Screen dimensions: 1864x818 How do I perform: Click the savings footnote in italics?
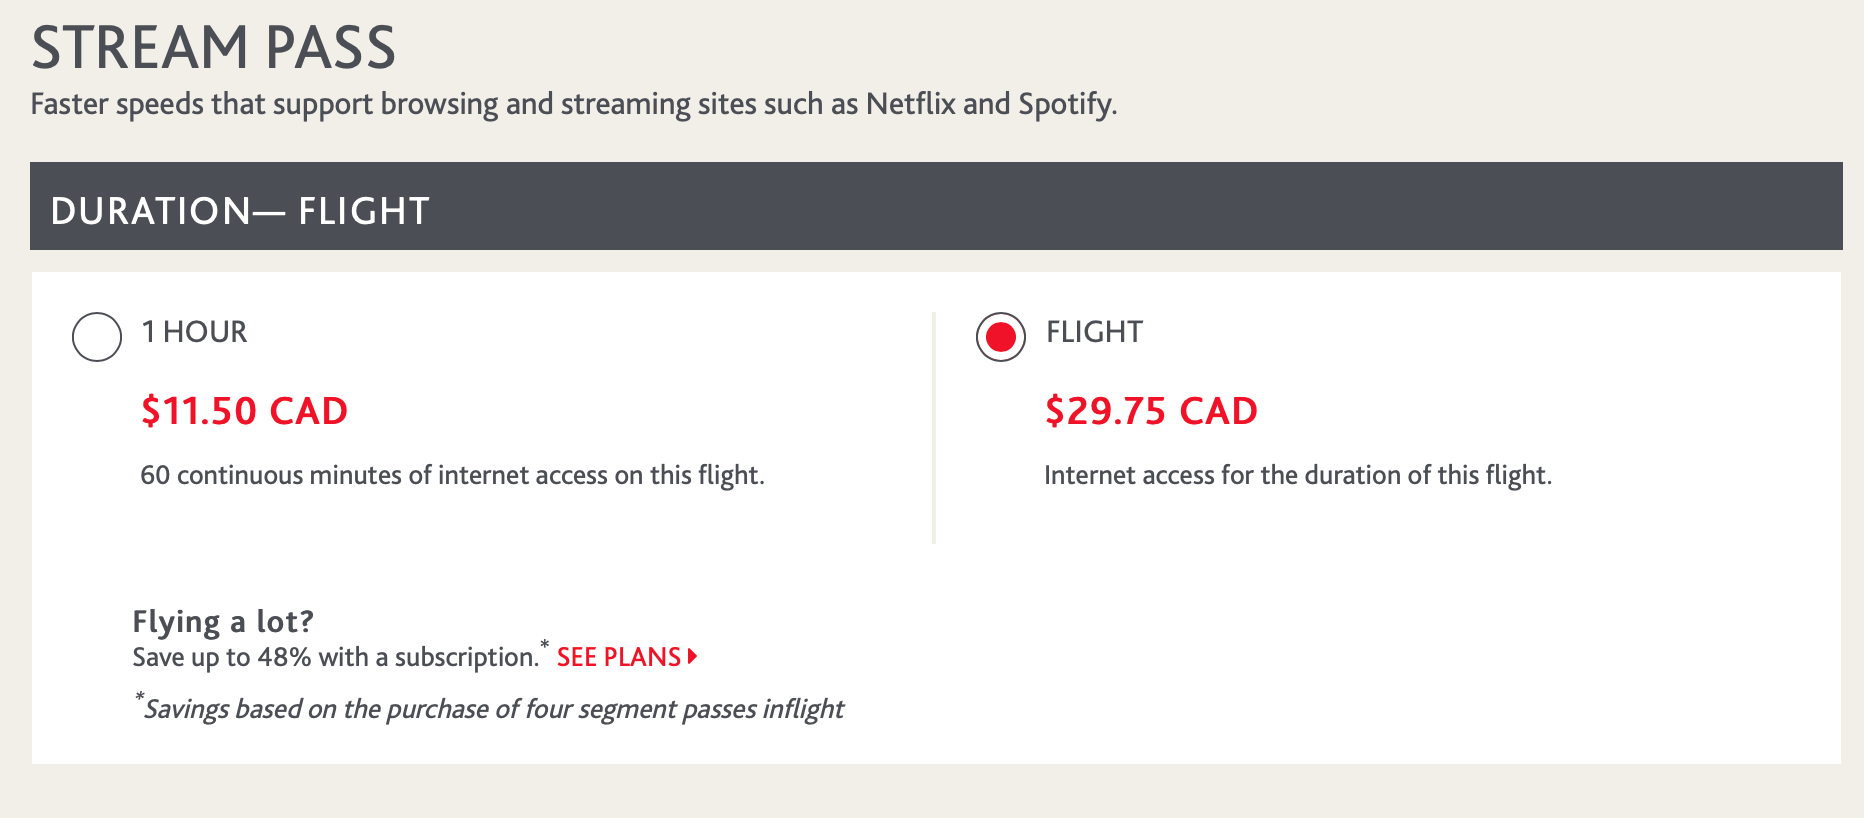(494, 709)
